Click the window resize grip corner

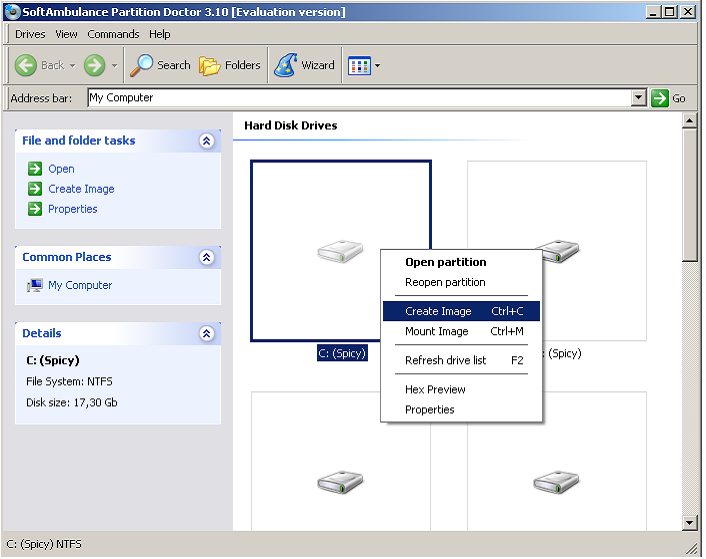tap(691, 548)
